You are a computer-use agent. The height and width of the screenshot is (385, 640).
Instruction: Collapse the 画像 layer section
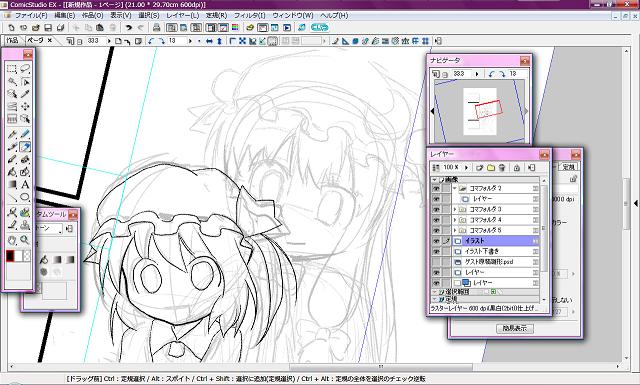coord(435,179)
